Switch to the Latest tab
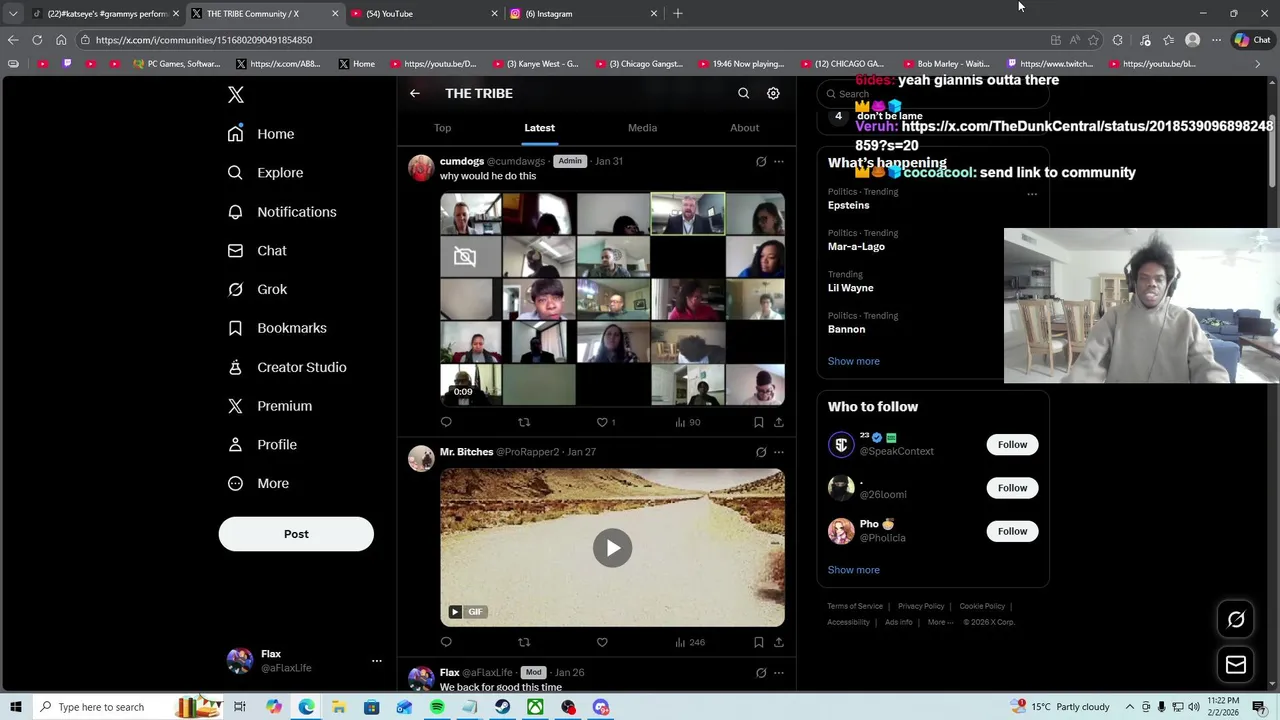The width and height of the screenshot is (1280, 720). (x=539, y=128)
